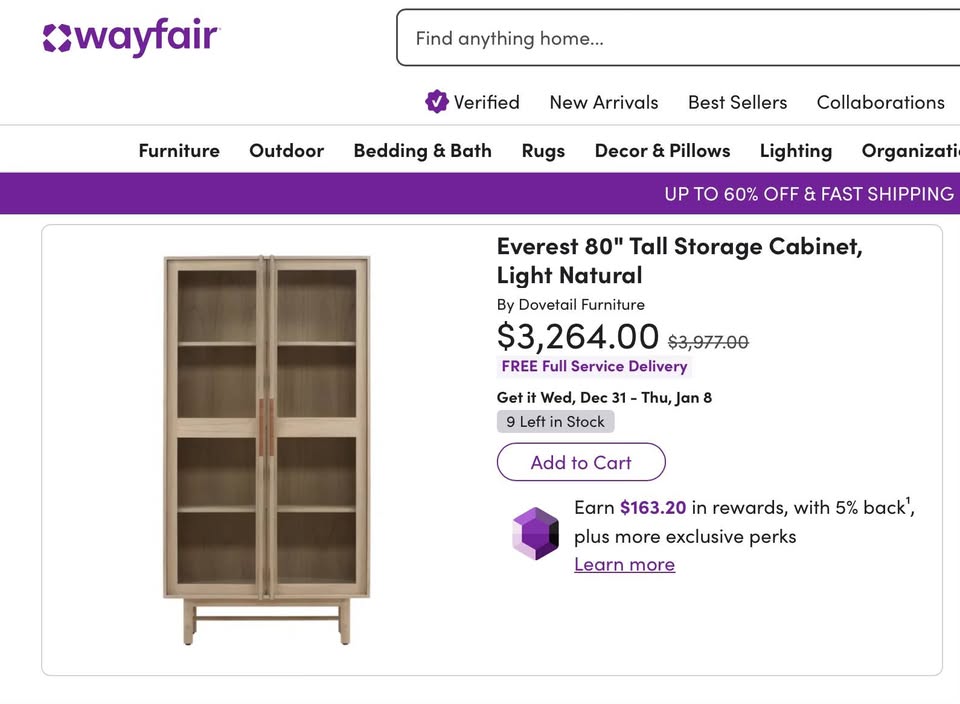Click the purple rewards gem icon
This screenshot has width=960, height=704.
[535, 532]
